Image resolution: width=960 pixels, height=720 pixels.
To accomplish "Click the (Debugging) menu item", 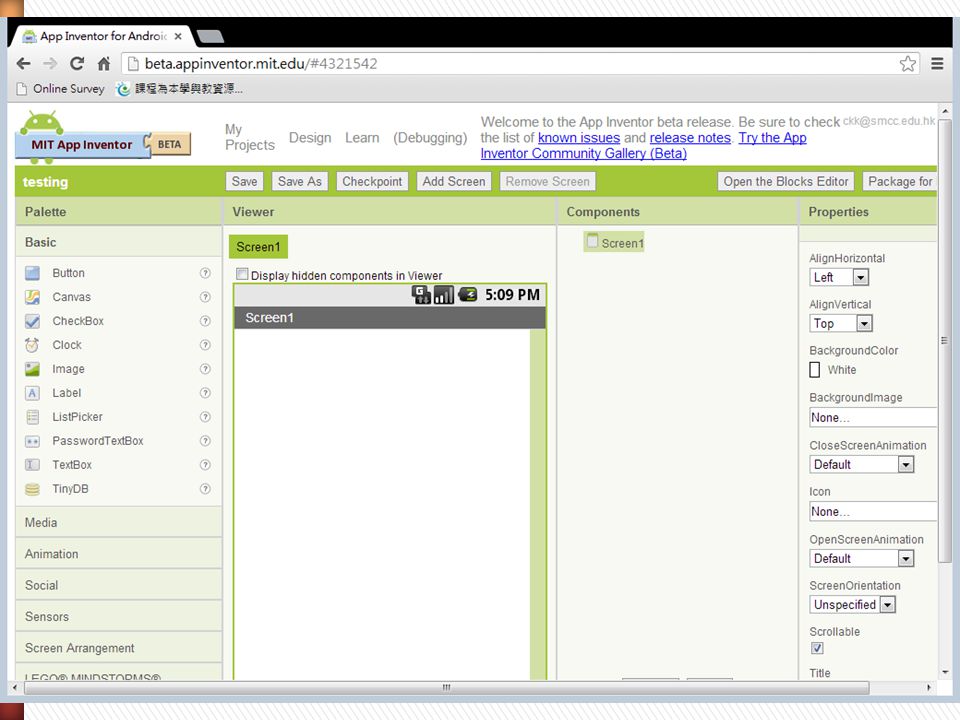I will [x=430, y=138].
